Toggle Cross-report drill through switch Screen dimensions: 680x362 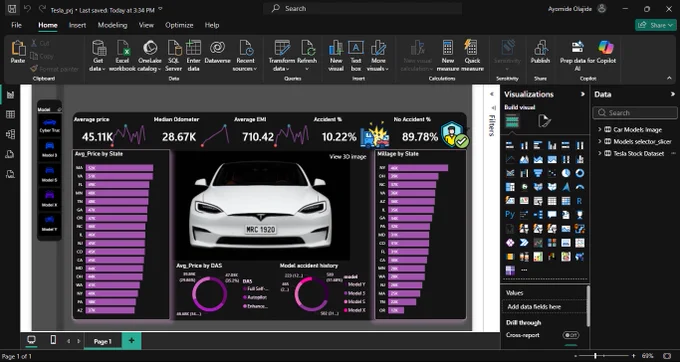[x=571, y=335]
